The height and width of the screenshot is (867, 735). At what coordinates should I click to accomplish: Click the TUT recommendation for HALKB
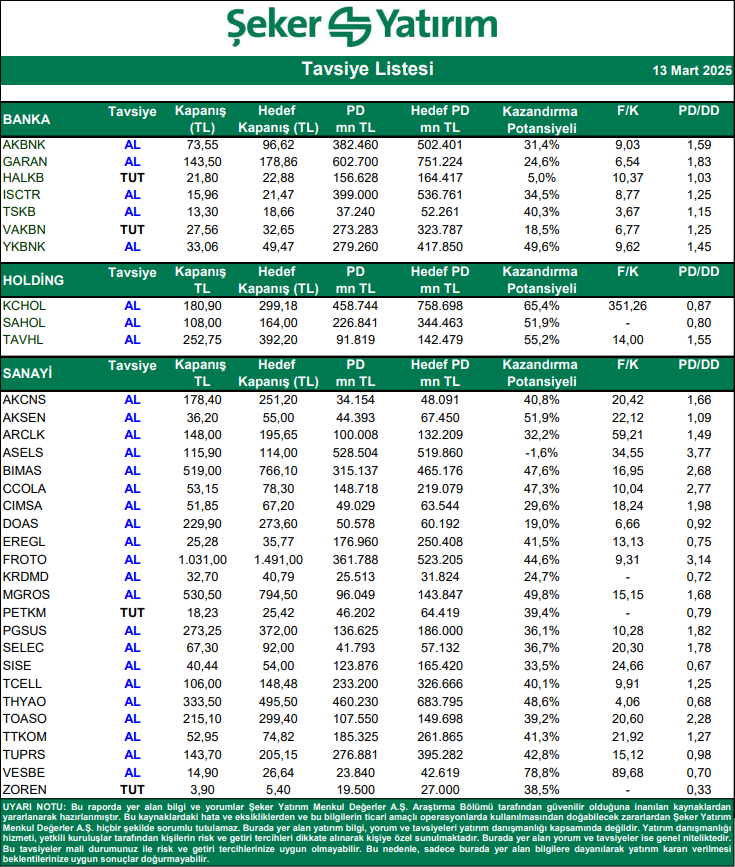(x=132, y=177)
